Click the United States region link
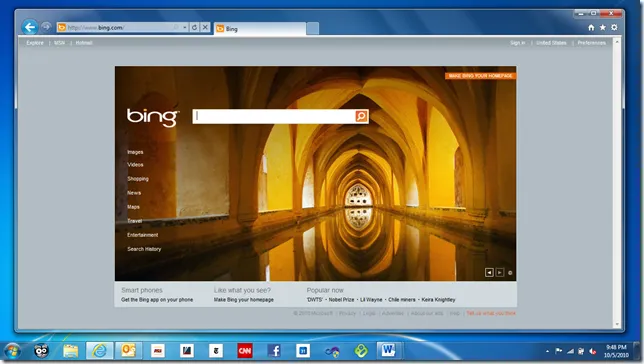 click(551, 43)
